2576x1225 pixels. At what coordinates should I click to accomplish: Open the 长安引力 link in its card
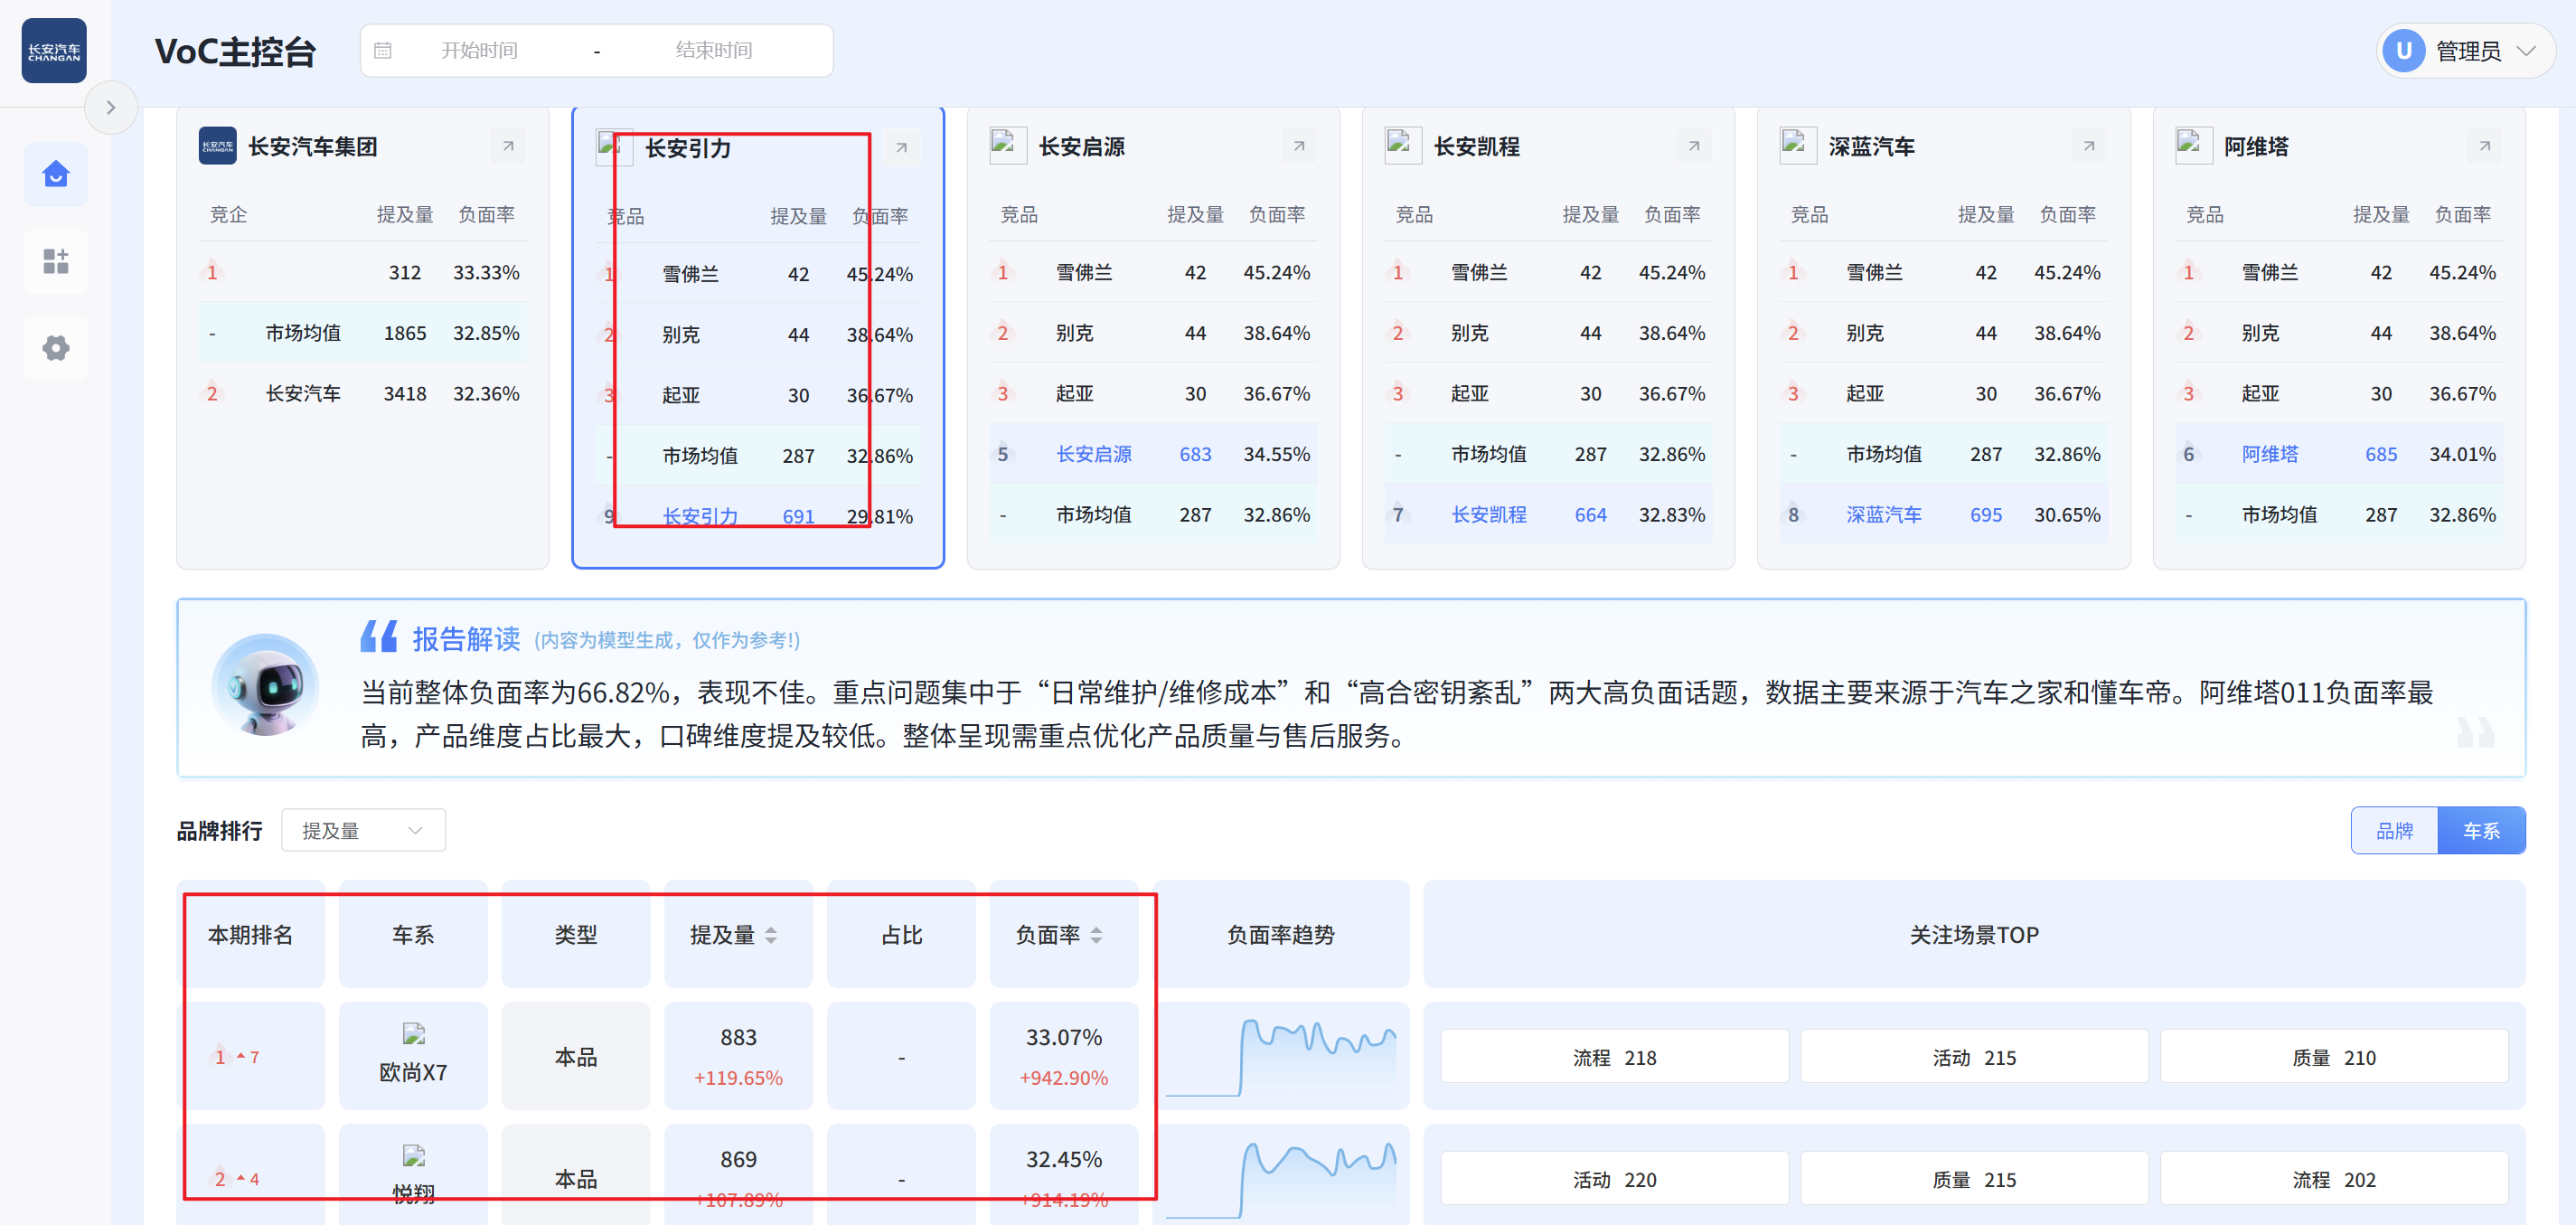[700, 516]
